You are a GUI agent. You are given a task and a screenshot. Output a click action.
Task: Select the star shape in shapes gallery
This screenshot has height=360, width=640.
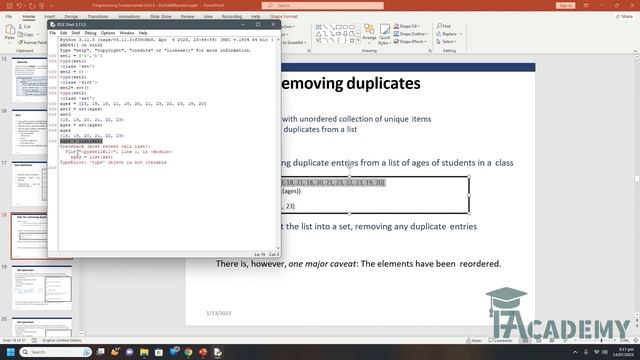click(351, 41)
